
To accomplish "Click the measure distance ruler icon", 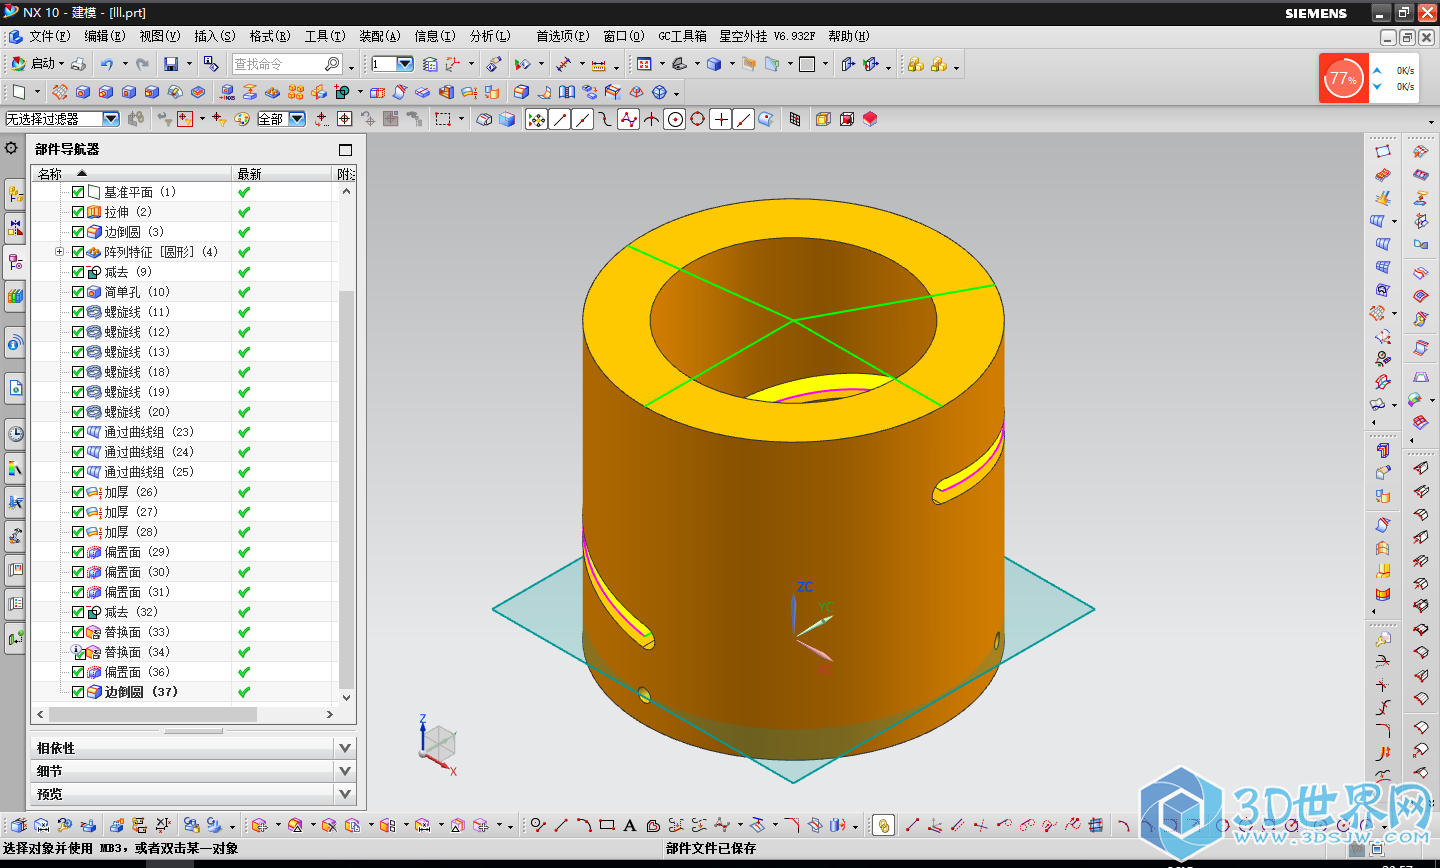I will [598, 64].
